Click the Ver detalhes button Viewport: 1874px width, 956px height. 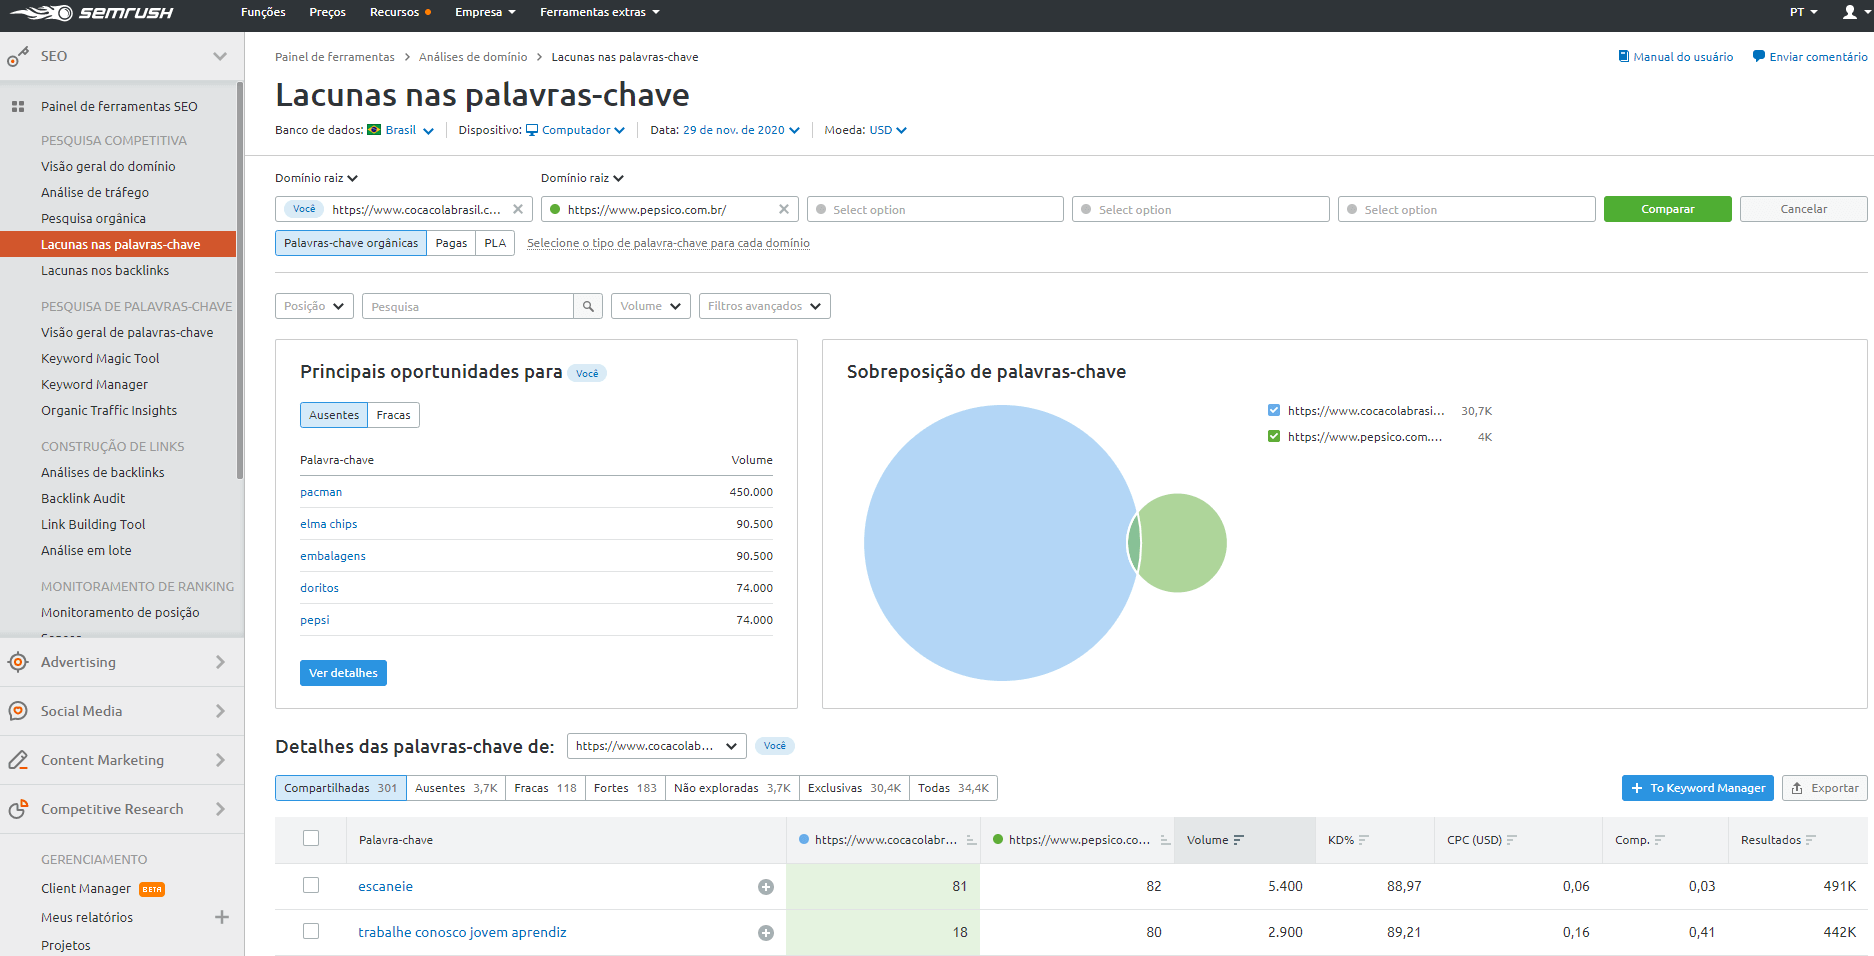[x=343, y=673]
